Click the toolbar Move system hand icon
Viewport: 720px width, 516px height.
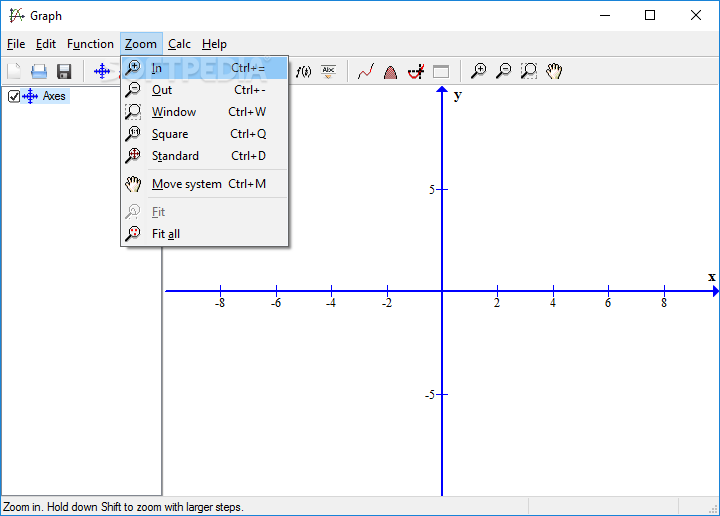[x=554, y=71]
